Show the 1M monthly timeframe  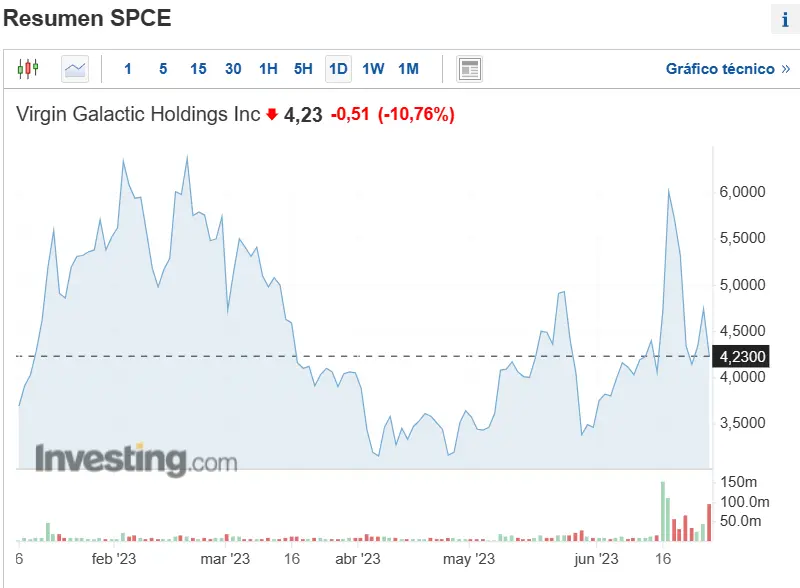tap(408, 69)
